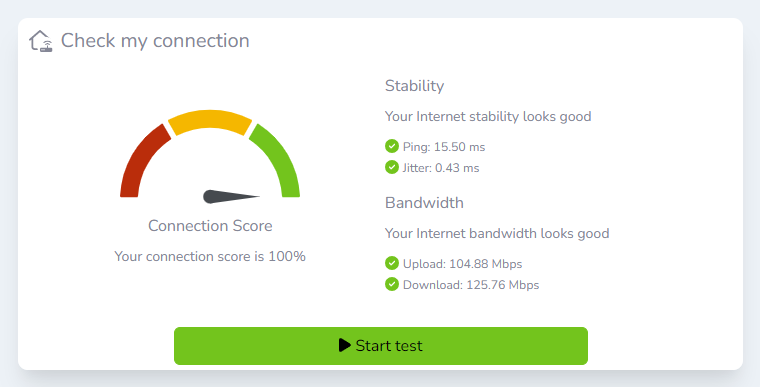Click the Check my connection title

click(155, 41)
